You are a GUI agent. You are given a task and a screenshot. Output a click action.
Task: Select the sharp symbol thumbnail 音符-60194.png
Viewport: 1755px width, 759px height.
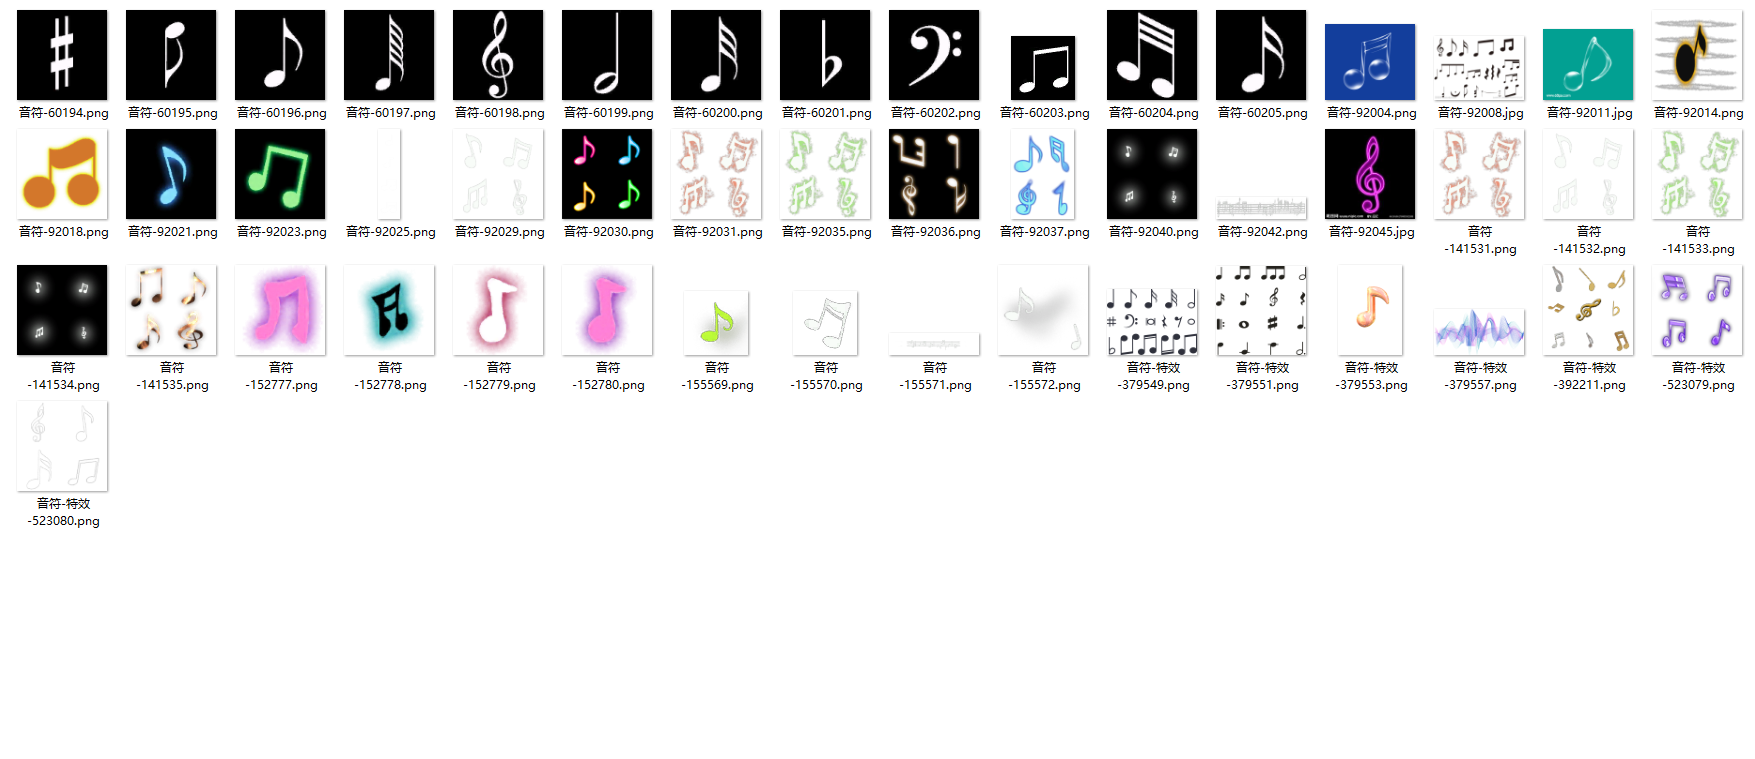click(62, 55)
